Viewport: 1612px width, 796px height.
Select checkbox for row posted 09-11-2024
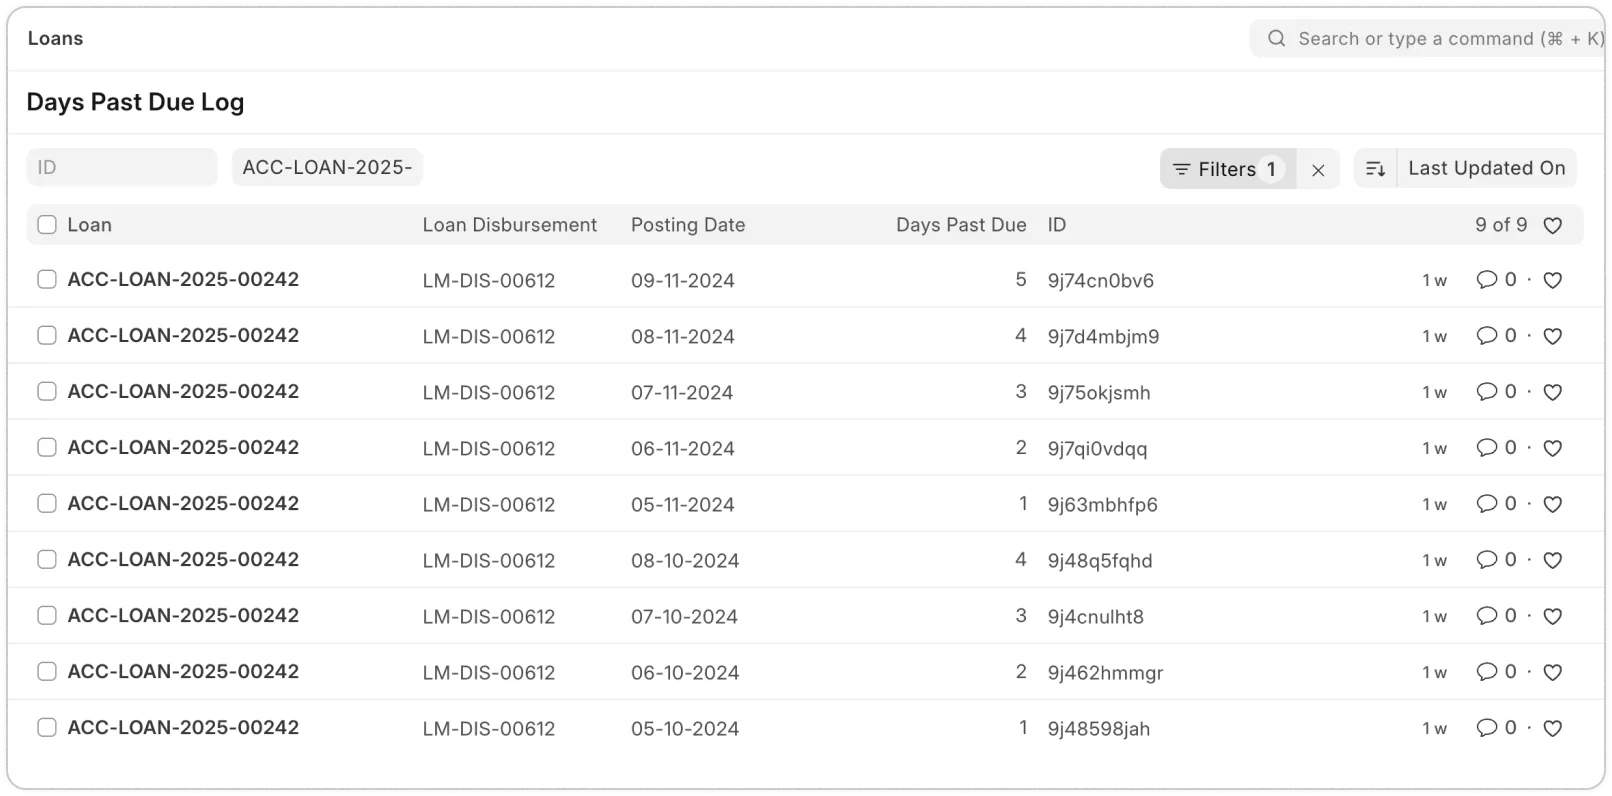(x=47, y=280)
